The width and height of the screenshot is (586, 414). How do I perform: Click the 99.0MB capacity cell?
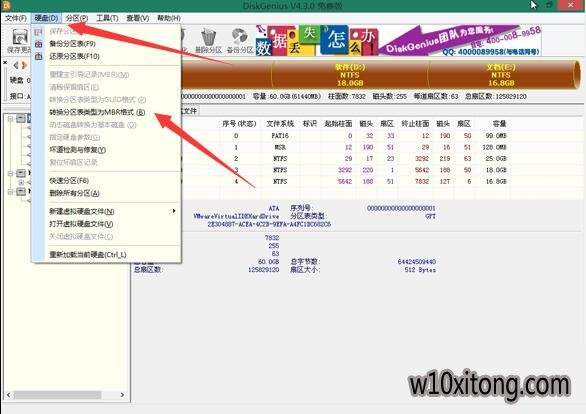[x=496, y=136]
